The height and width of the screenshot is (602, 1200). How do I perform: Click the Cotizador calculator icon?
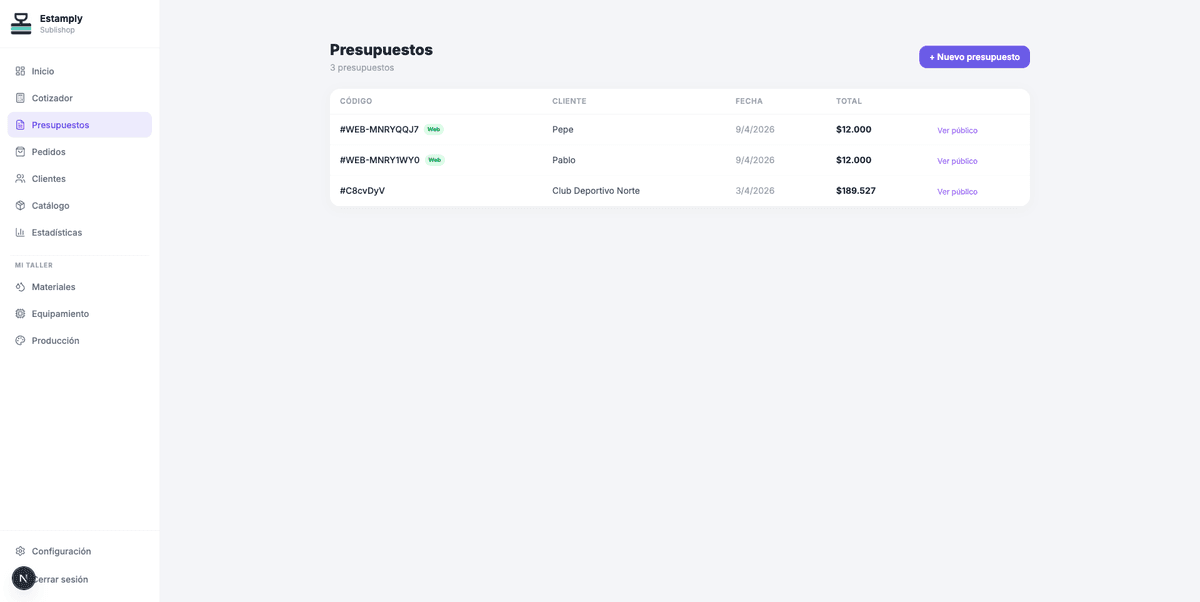pyautogui.click(x=20, y=98)
